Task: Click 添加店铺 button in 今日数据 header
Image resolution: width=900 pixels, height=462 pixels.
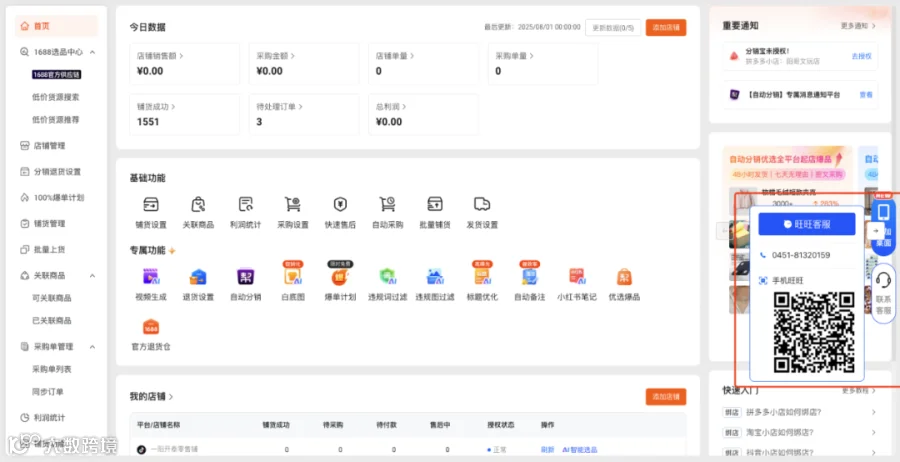Action: point(666,28)
